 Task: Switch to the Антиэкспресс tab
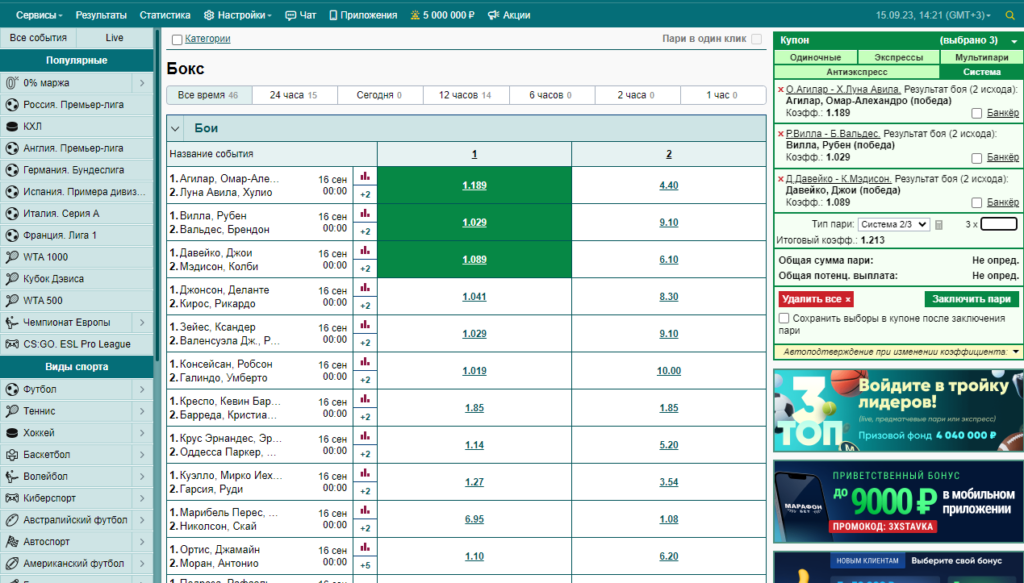pos(857,72)
